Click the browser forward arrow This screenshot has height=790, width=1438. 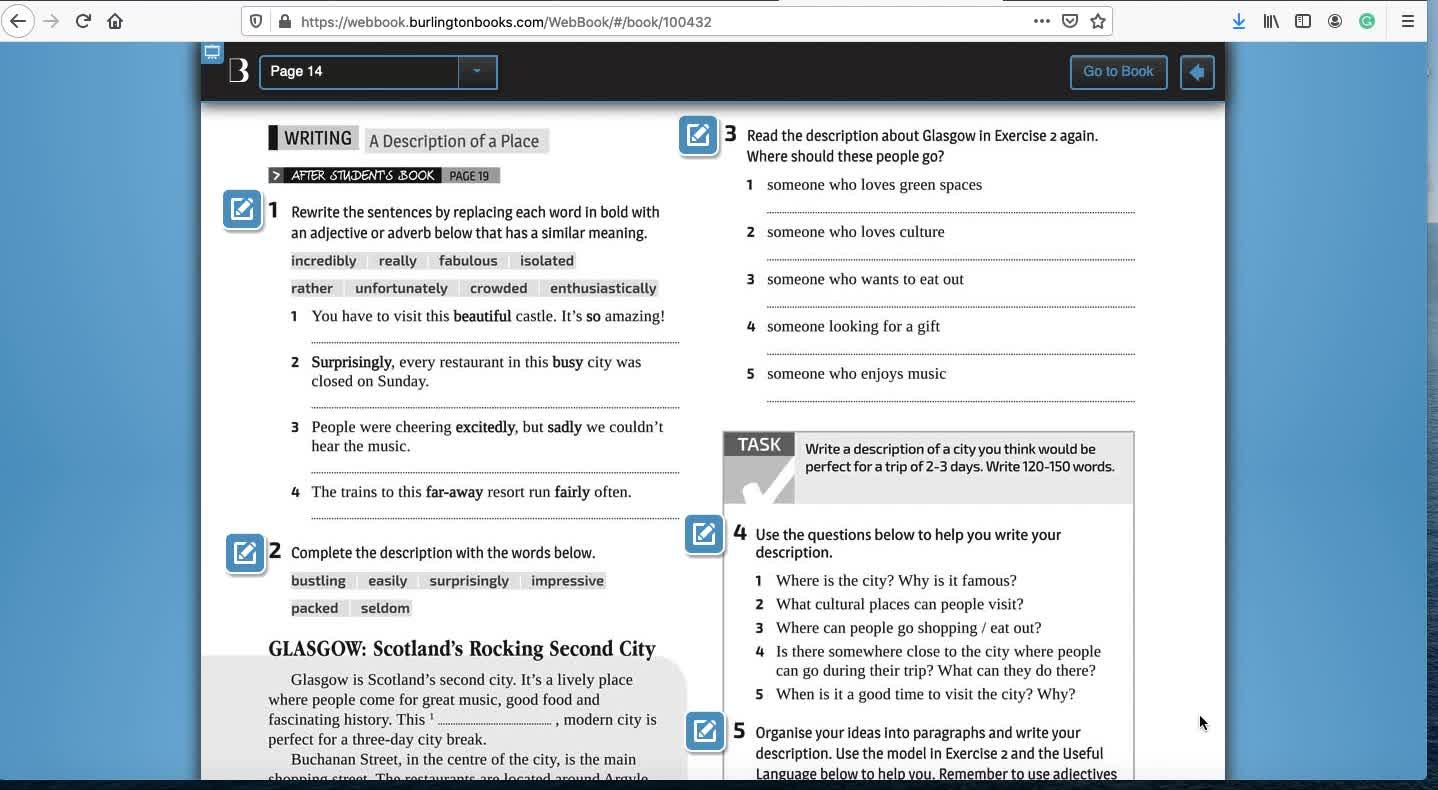coord(51,21)
